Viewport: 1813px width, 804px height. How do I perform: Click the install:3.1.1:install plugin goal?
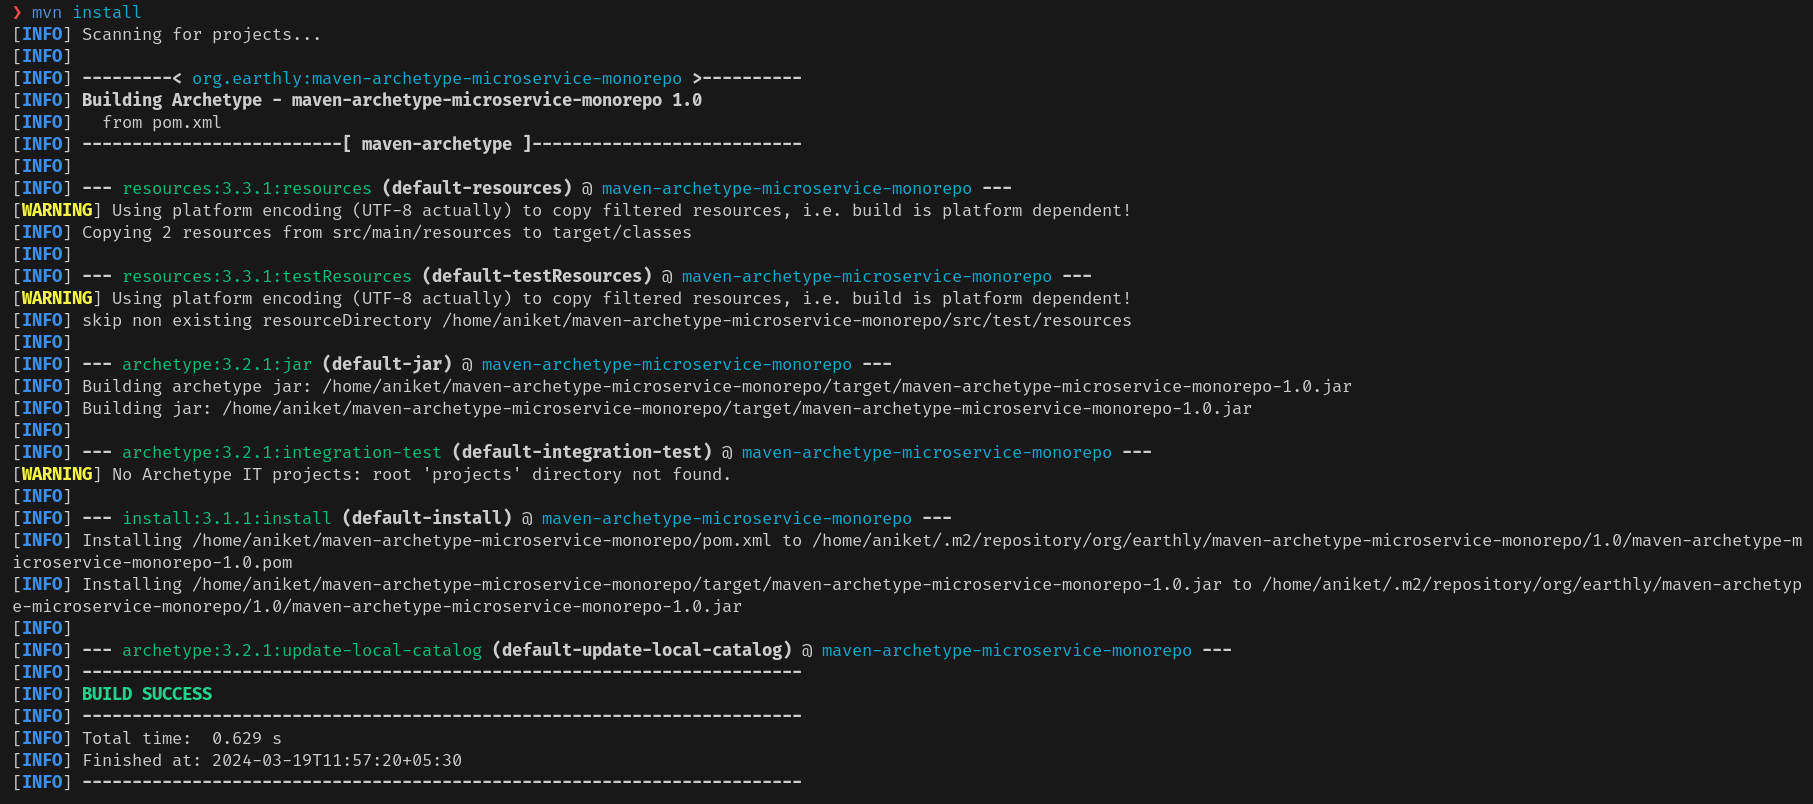[226, 518]
